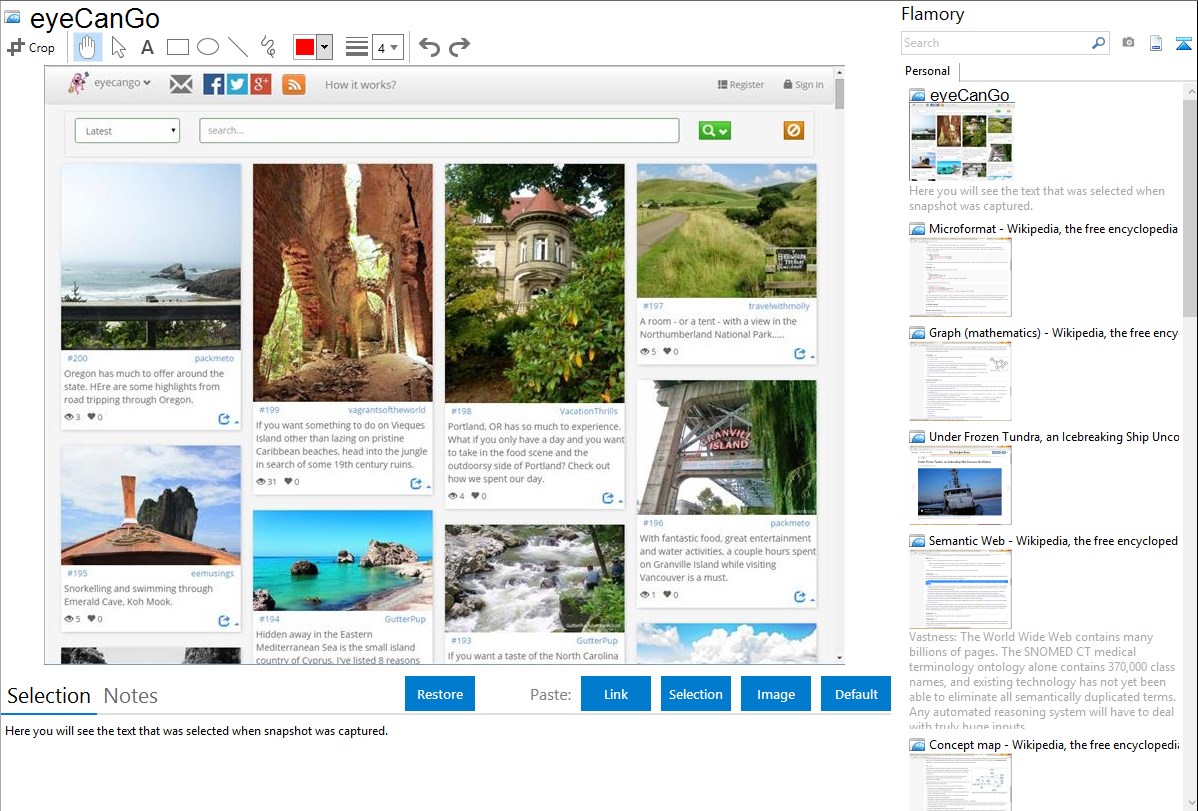Image resolution: width=1198 pixels, height=811 pixels.
Task: Click the camera snapshot icon
Action: (x=1128, y=43)
